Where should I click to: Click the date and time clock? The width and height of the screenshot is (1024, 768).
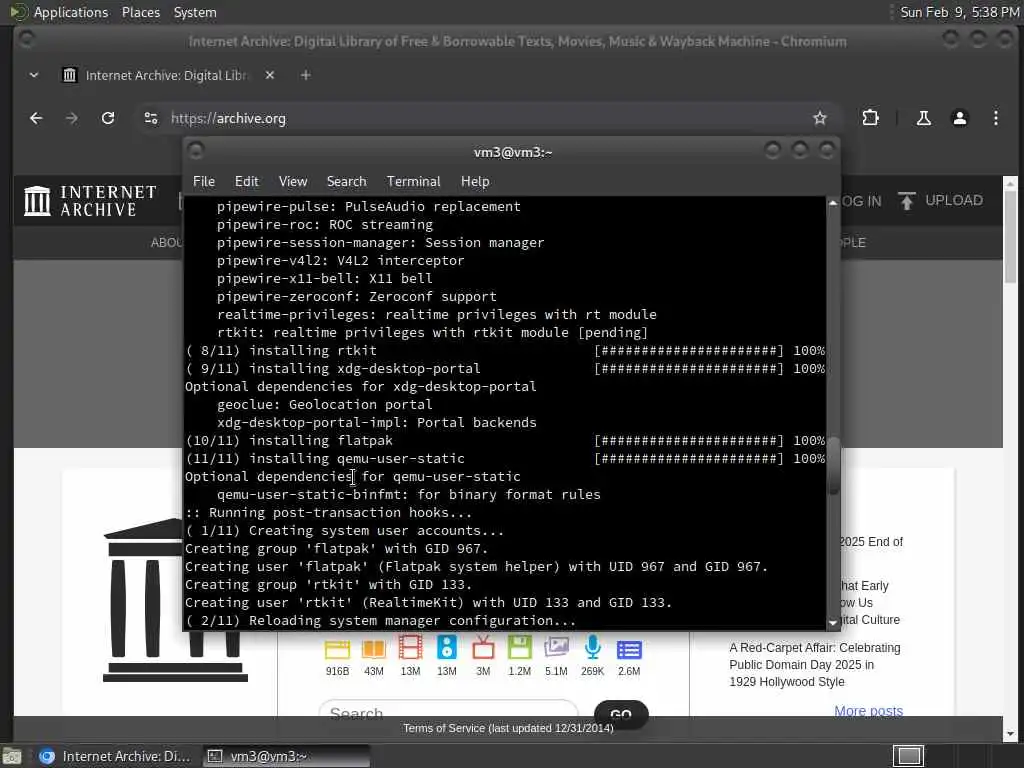pos(959,12)
